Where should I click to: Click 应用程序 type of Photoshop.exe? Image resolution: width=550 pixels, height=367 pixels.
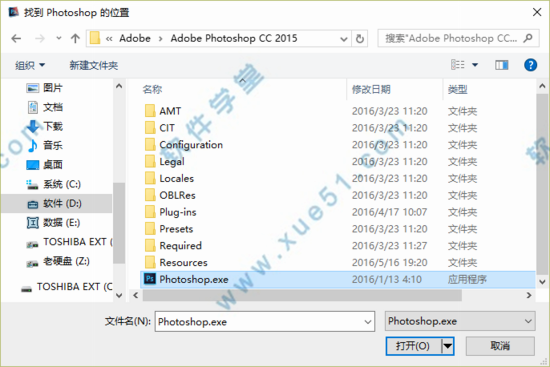[x=467, y=279]
